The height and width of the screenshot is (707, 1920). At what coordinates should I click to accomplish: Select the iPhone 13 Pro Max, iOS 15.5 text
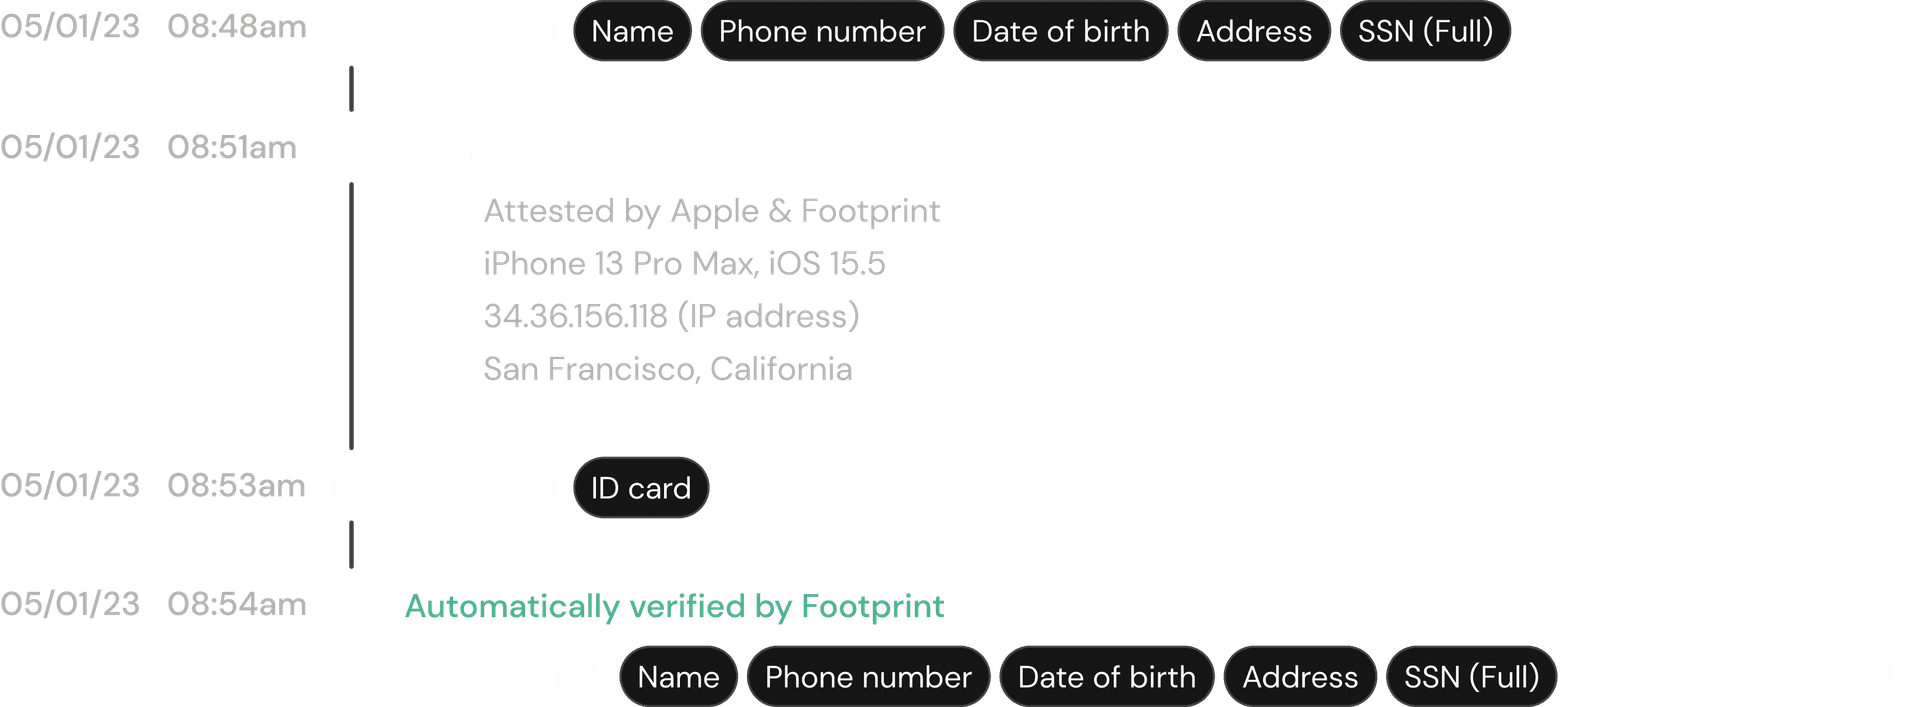[684, 264]
